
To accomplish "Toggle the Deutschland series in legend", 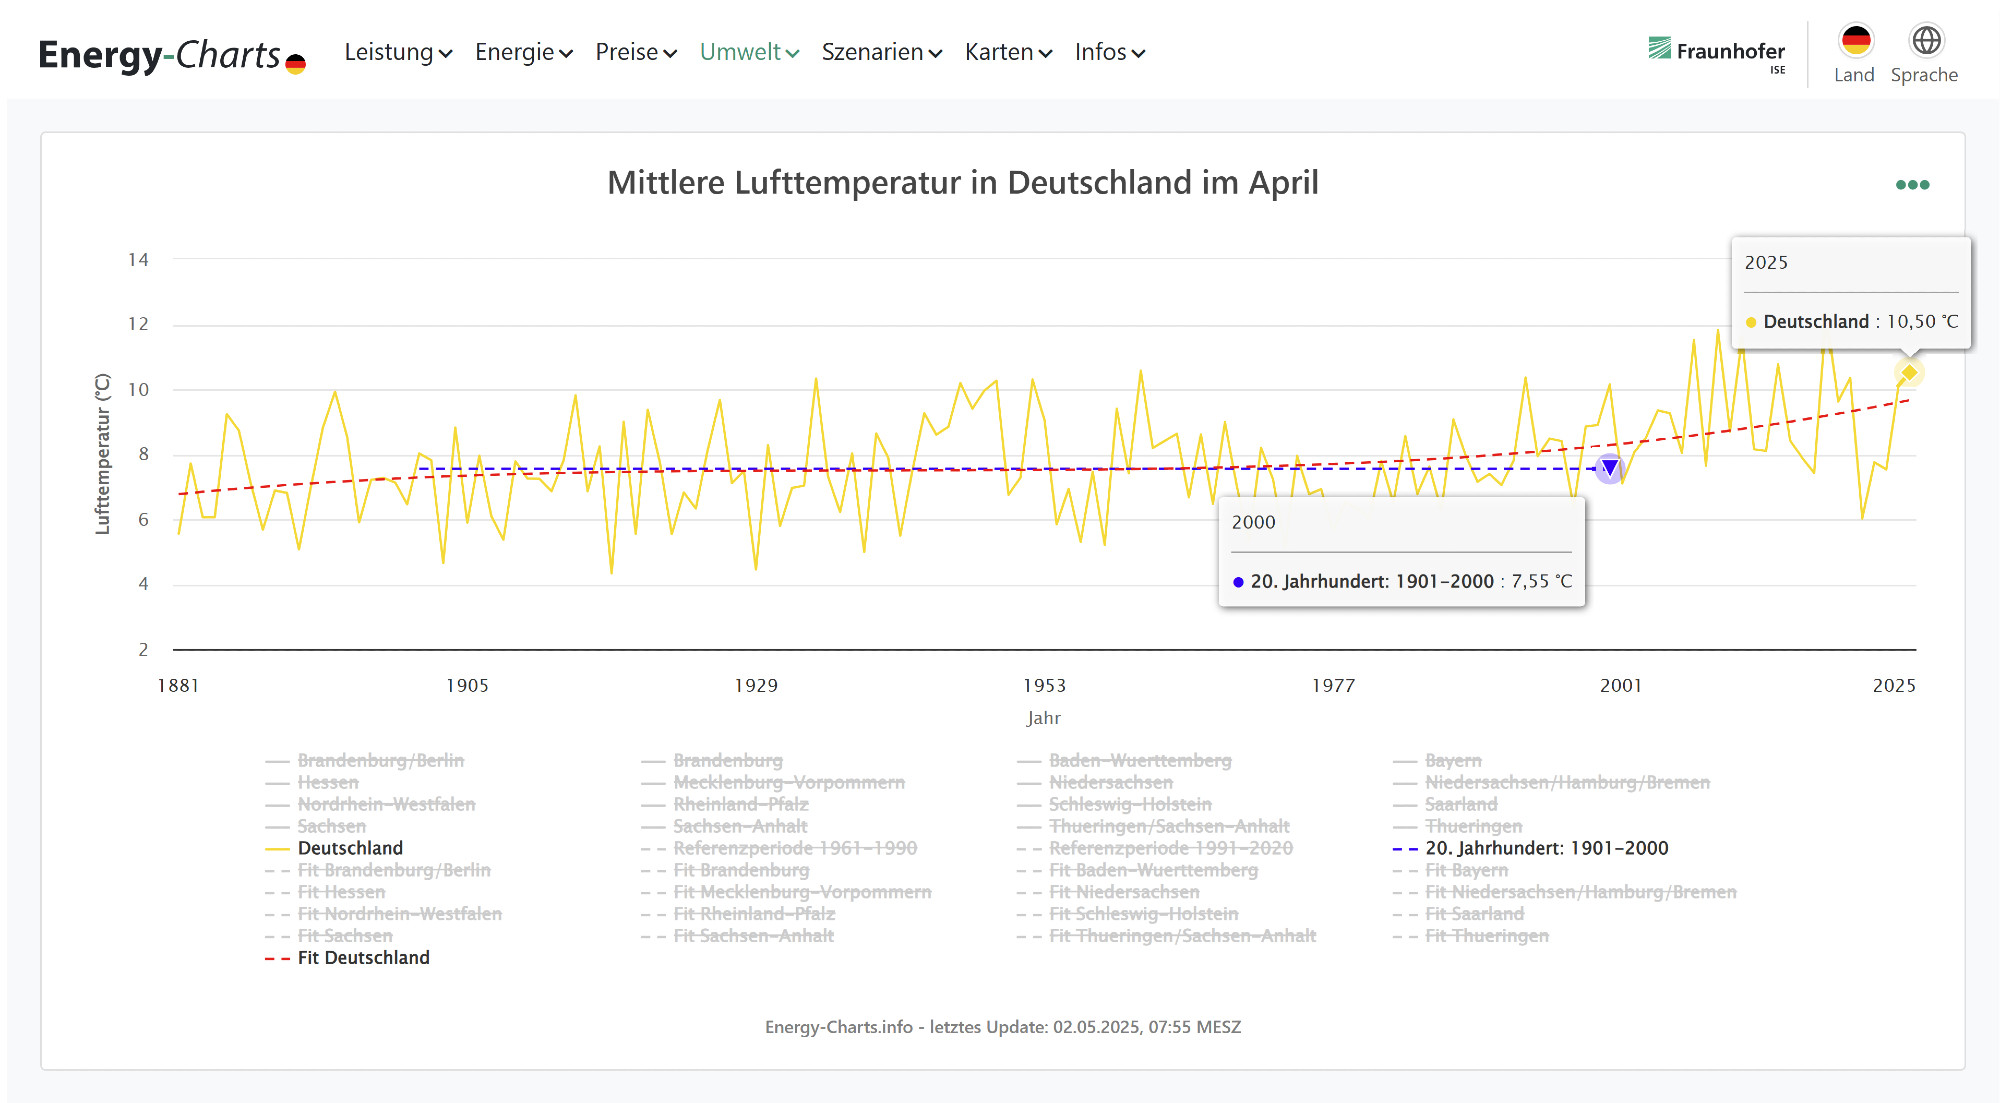I will point(334,848).
